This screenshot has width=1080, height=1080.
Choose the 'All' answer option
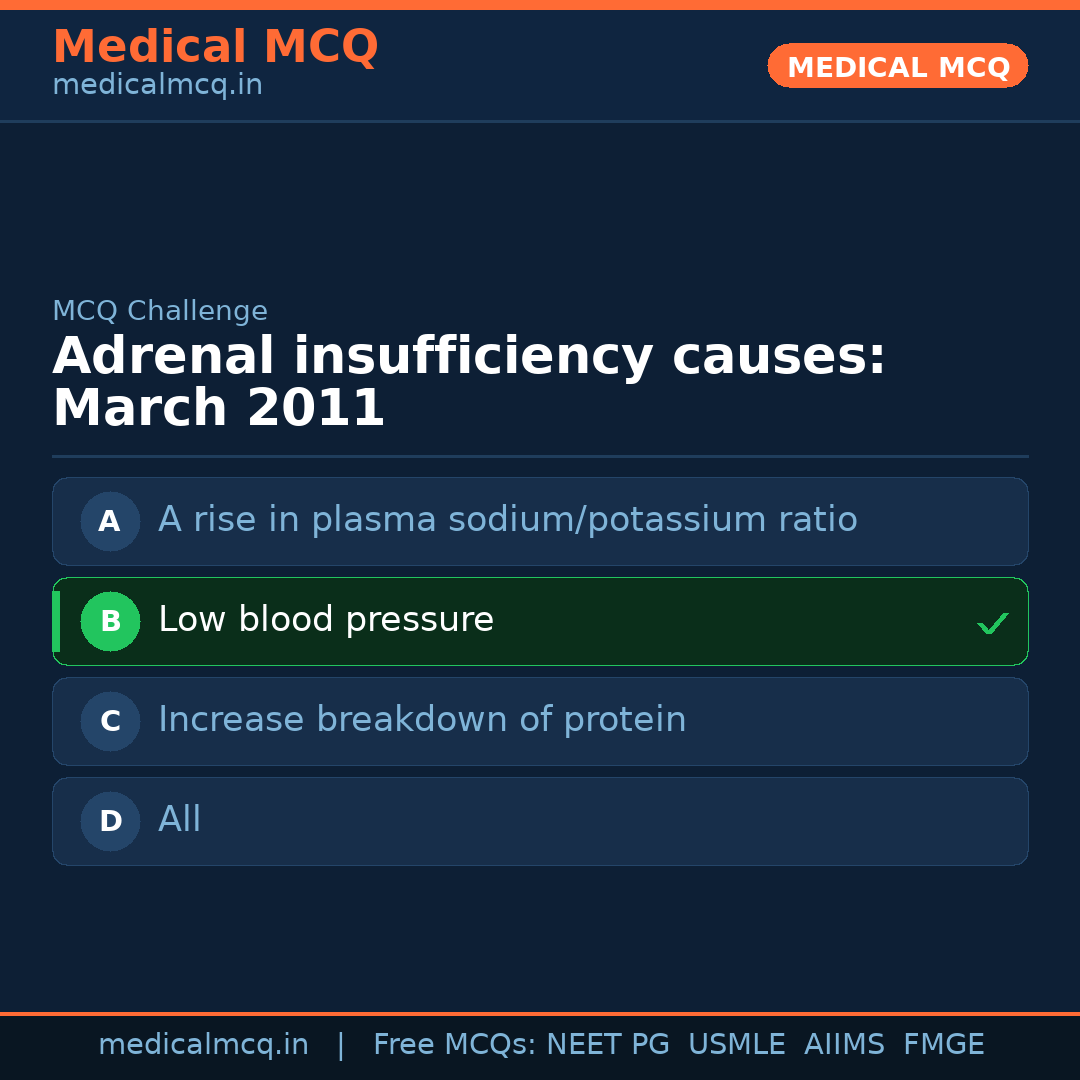(x=180, y=820)
